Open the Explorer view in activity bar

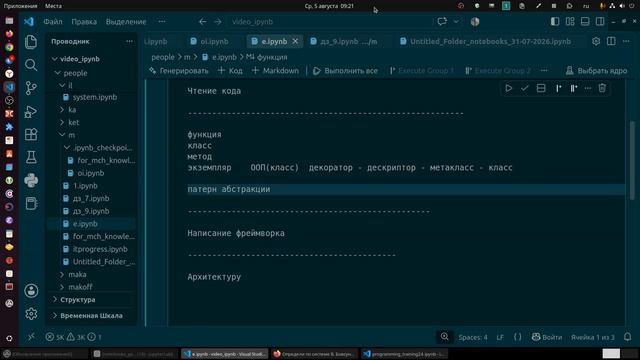31,42
